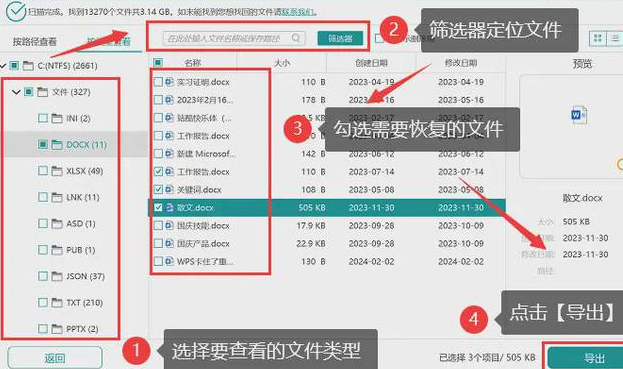The height and width of the screenshot is (369, 623).
Task: Select the INI (2) tree item
Action: 78,118
